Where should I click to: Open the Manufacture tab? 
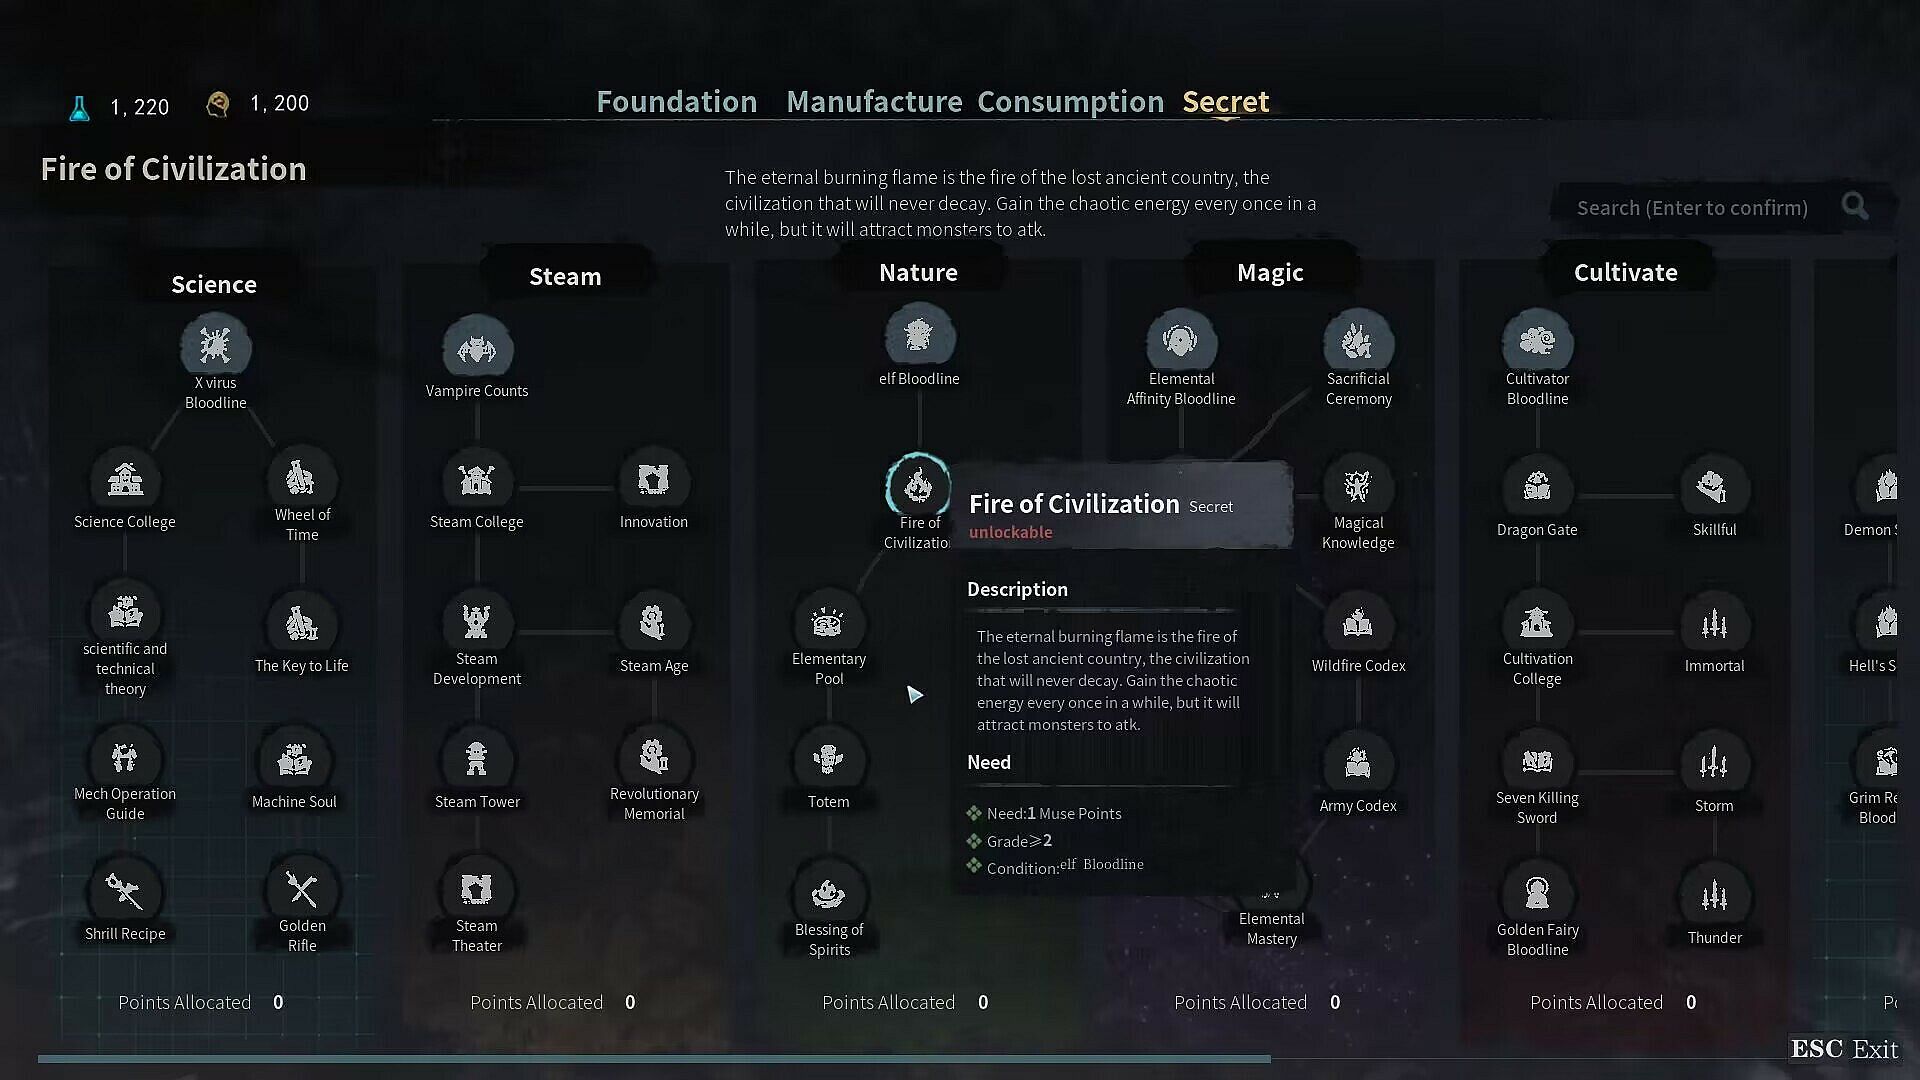[x=873, y=102]
